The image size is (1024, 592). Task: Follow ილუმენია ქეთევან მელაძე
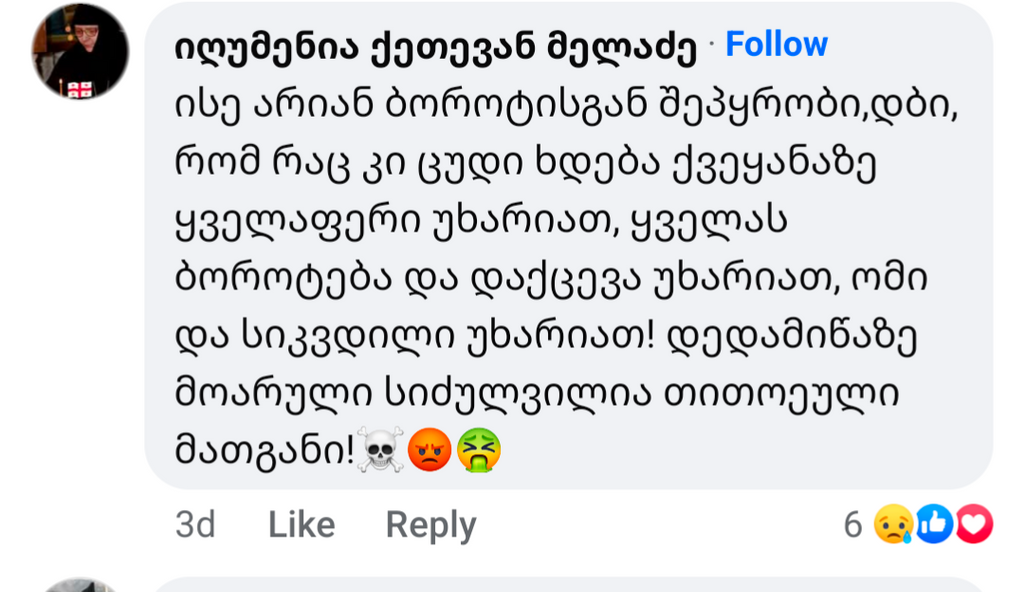click(776, 44)
